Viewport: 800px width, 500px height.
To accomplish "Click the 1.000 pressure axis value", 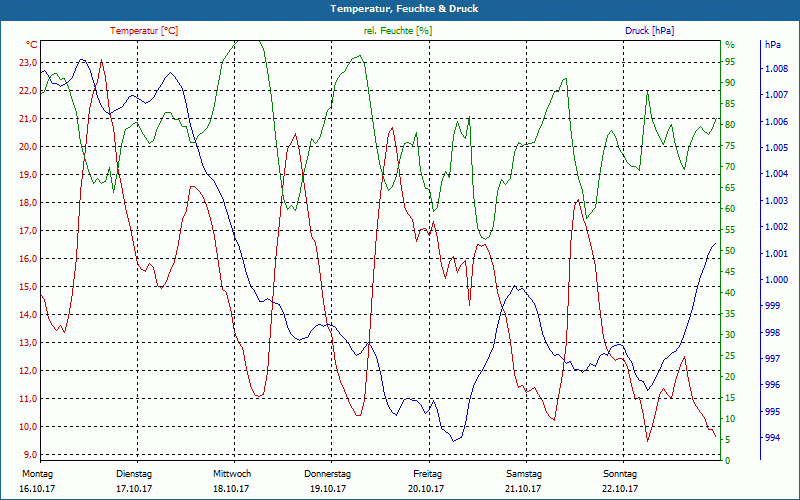I will pos(777,280).
